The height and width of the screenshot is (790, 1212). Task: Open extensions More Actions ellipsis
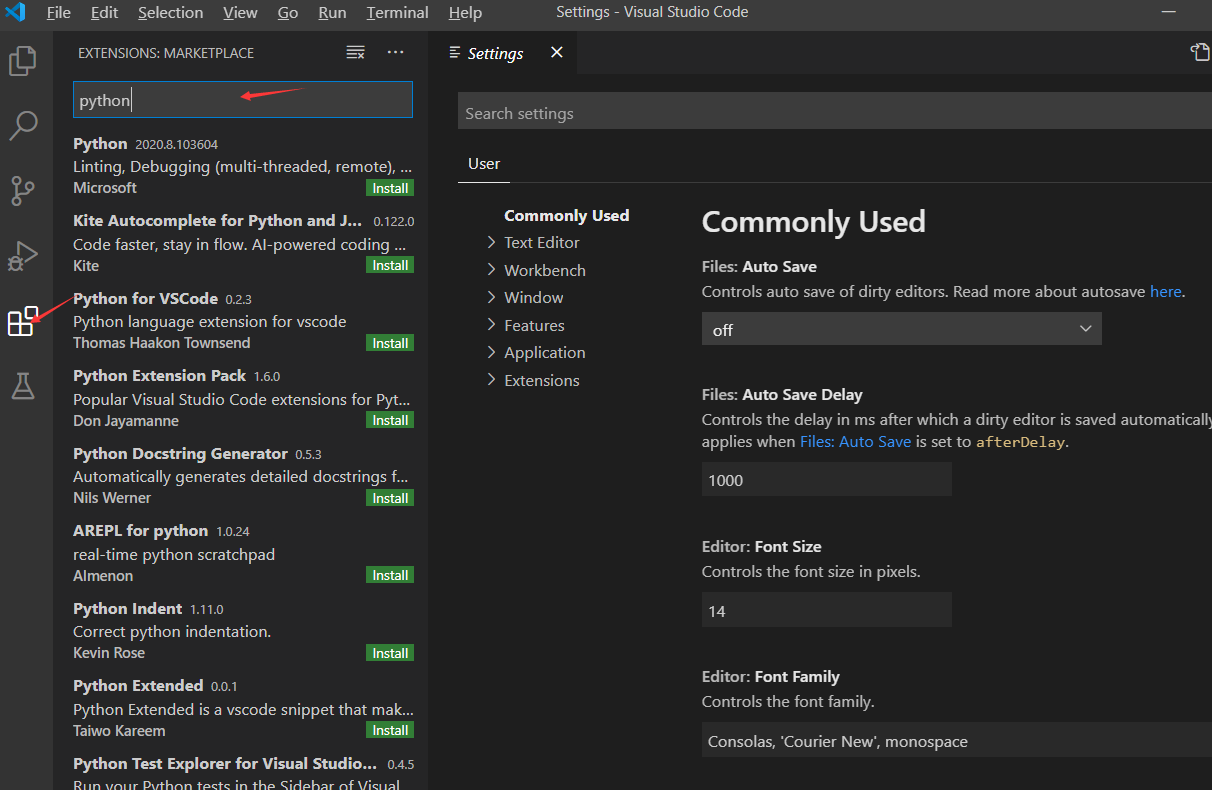click(x=396, y=52)
